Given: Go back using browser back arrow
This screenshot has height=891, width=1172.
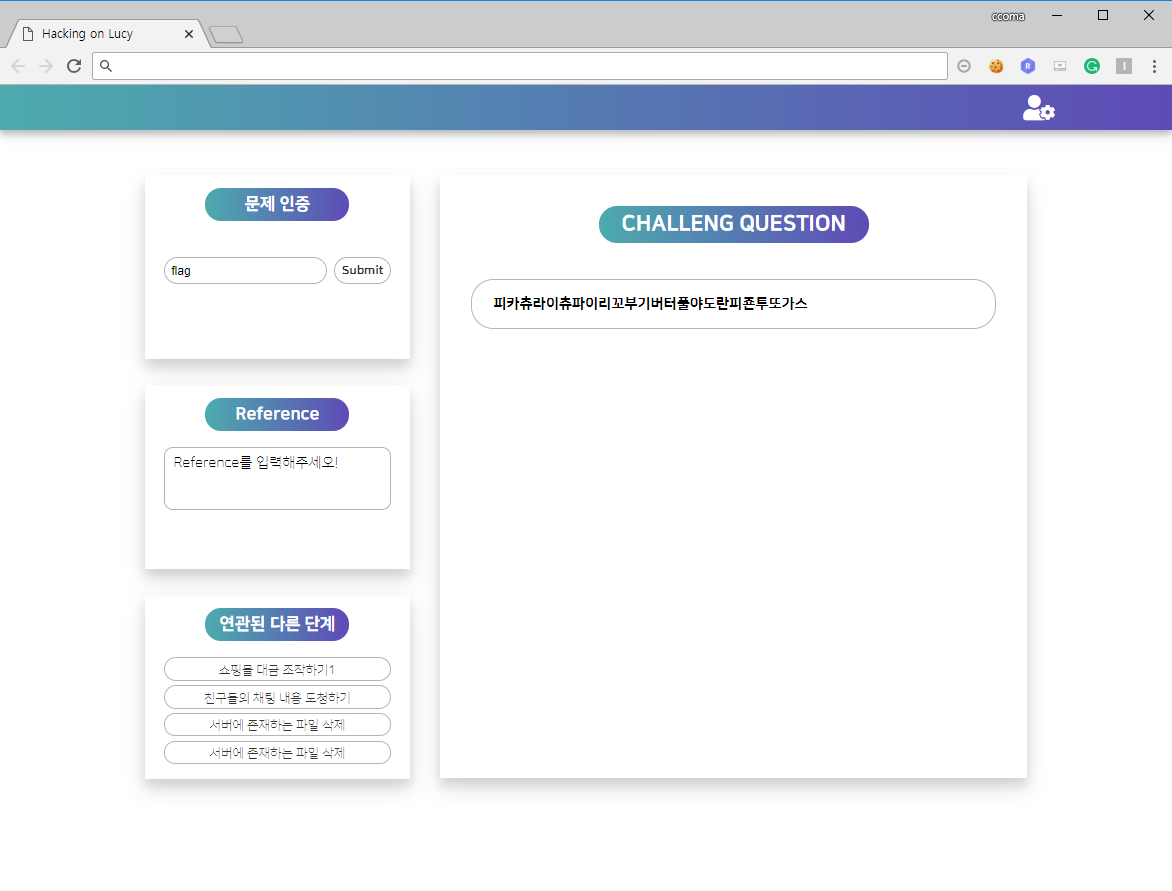Looking at the screenshot, I should [x=18, y=66].
